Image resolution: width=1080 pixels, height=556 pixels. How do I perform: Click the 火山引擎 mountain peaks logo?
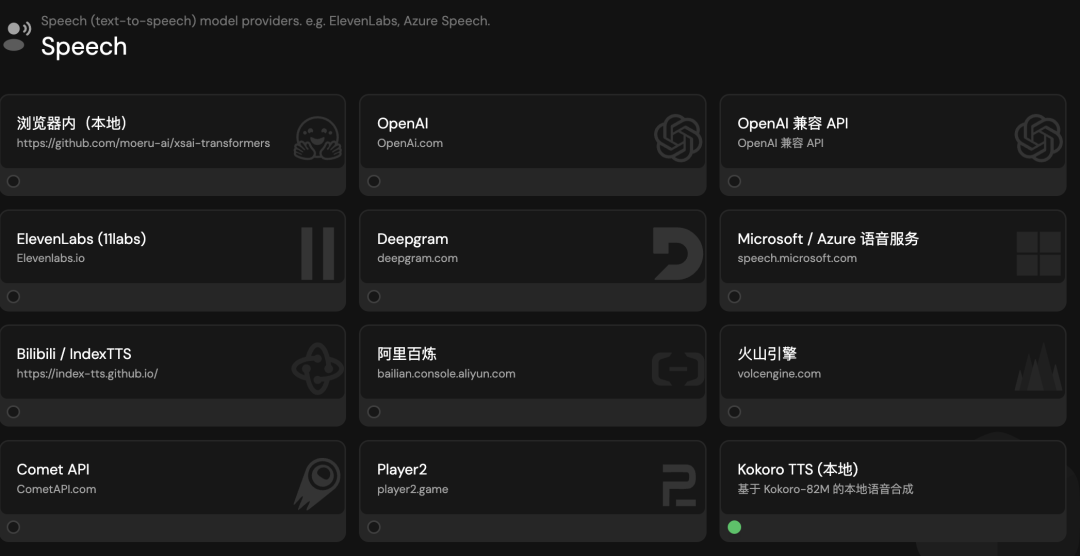pyautogui.click(x=1038, y=368)
